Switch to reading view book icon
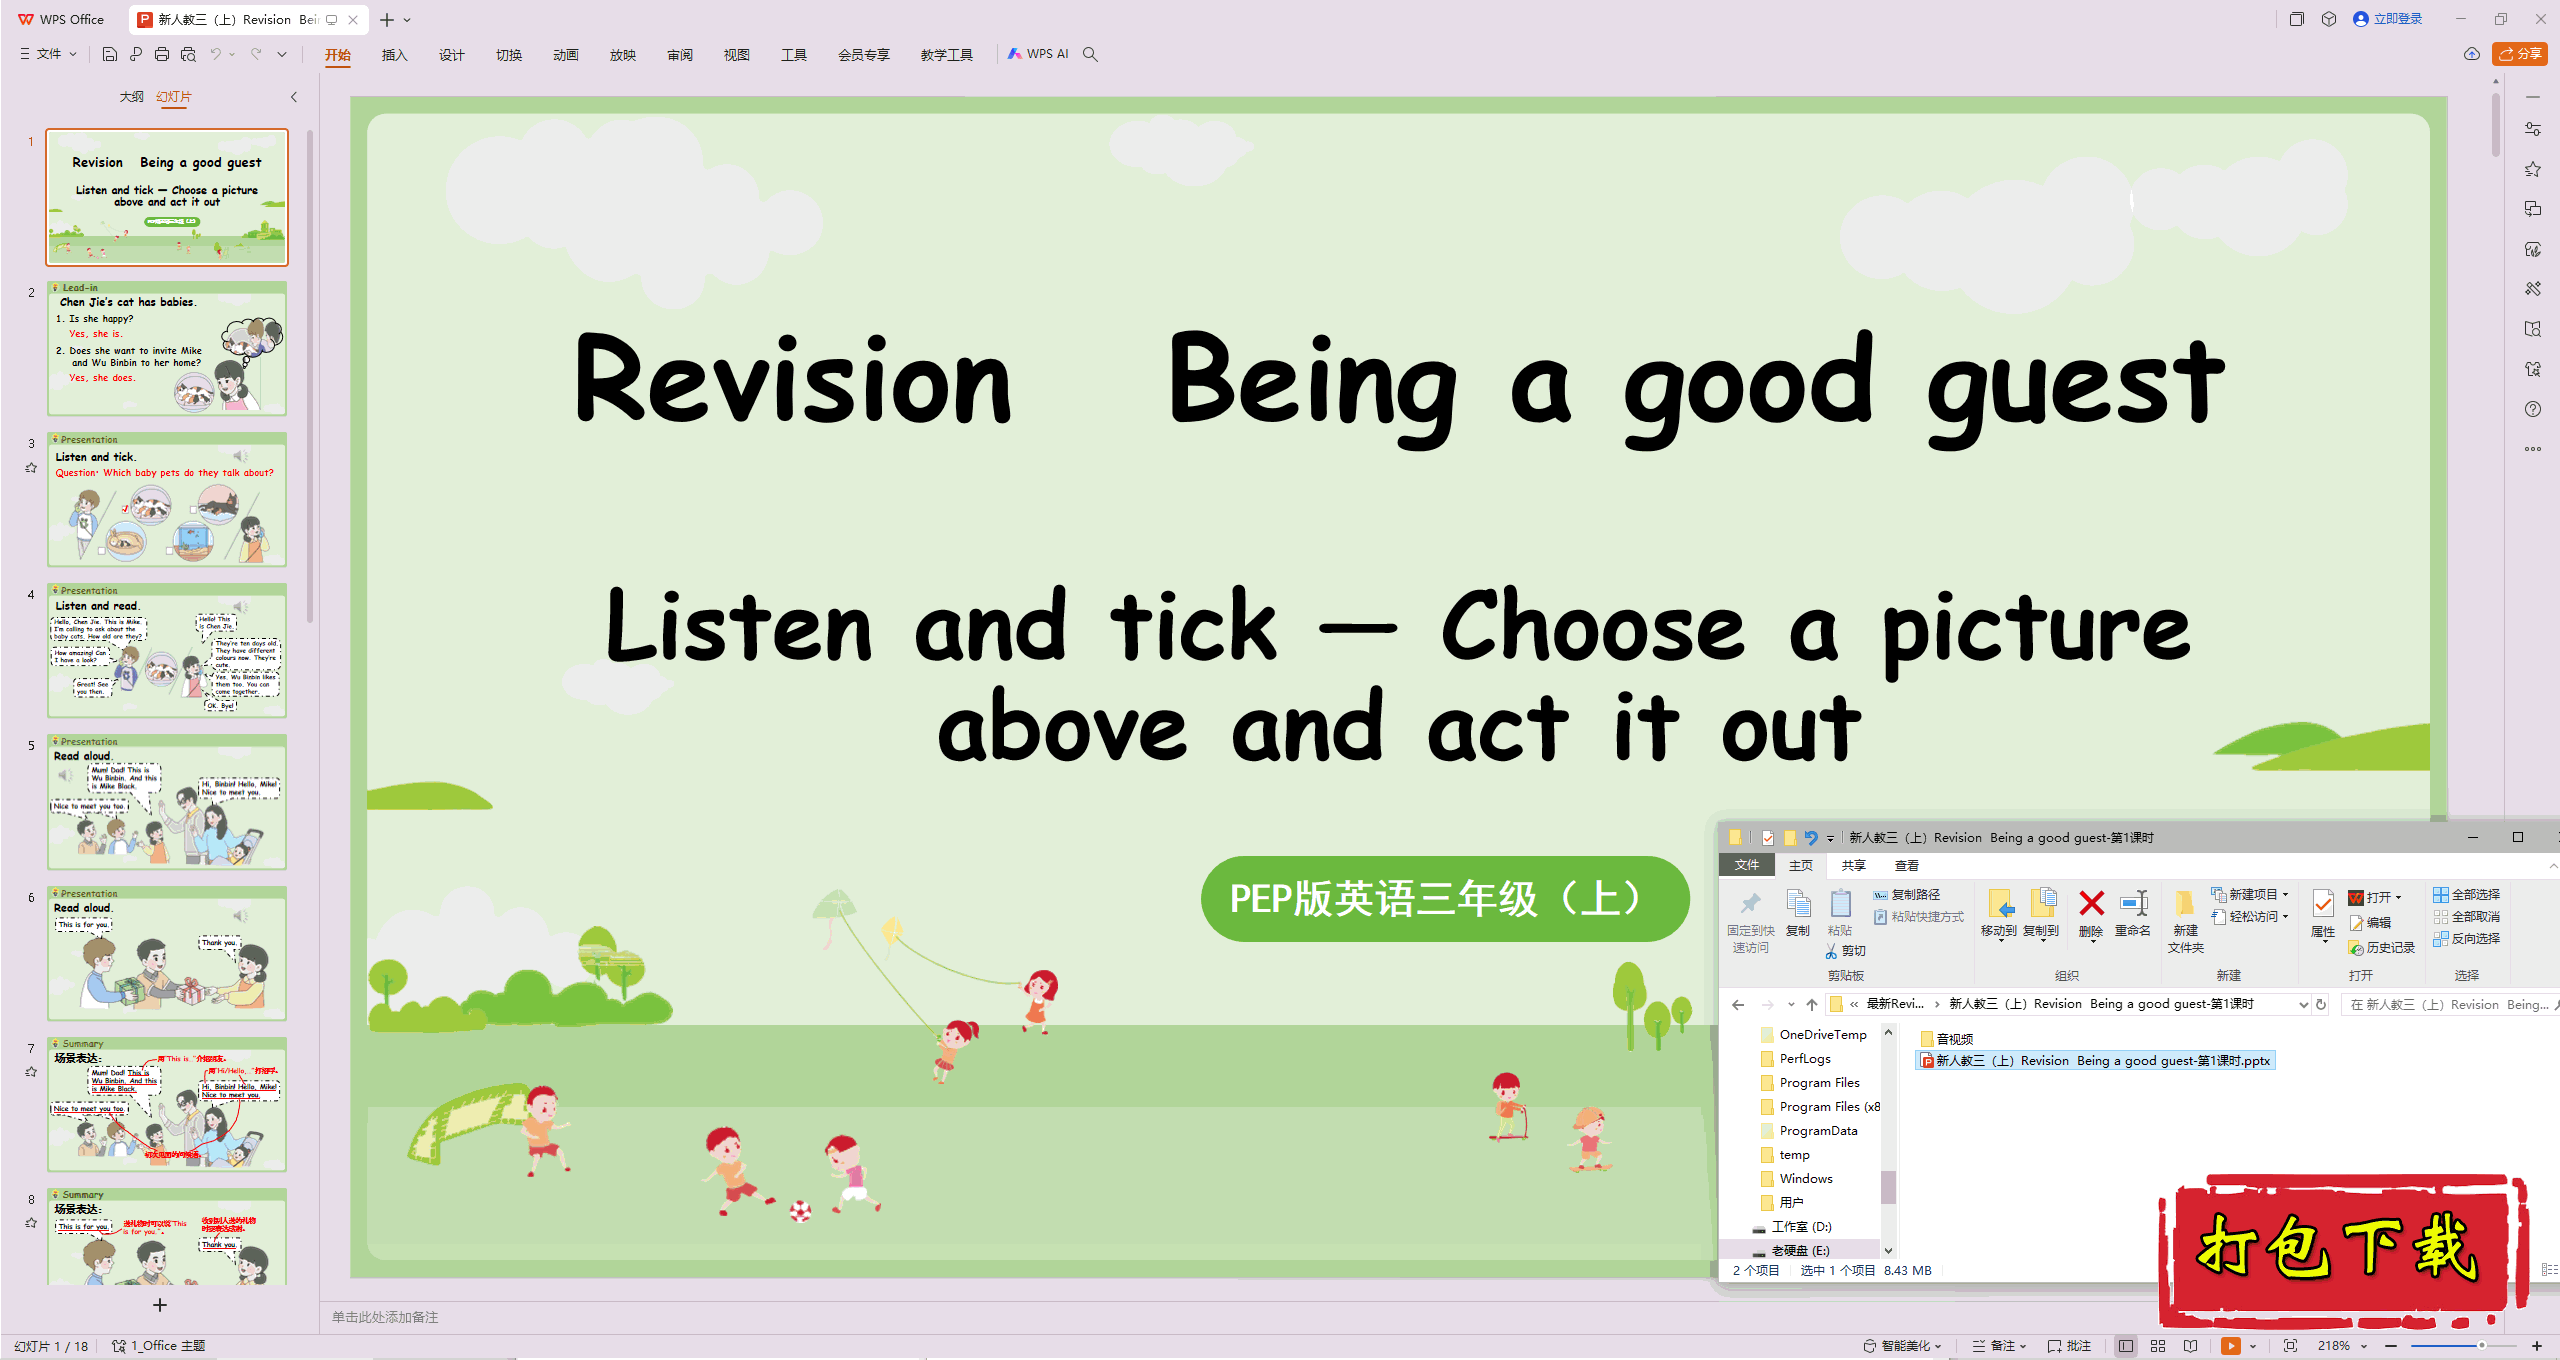2560x1360 pixels. (2191, 1346)
